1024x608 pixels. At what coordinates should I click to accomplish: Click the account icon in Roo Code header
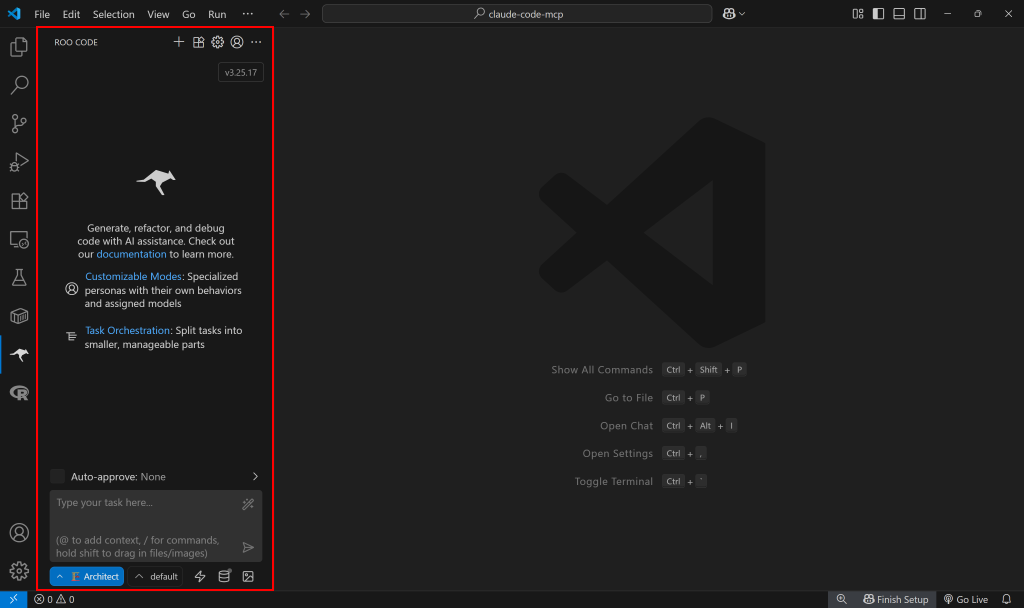coord(236,42)
